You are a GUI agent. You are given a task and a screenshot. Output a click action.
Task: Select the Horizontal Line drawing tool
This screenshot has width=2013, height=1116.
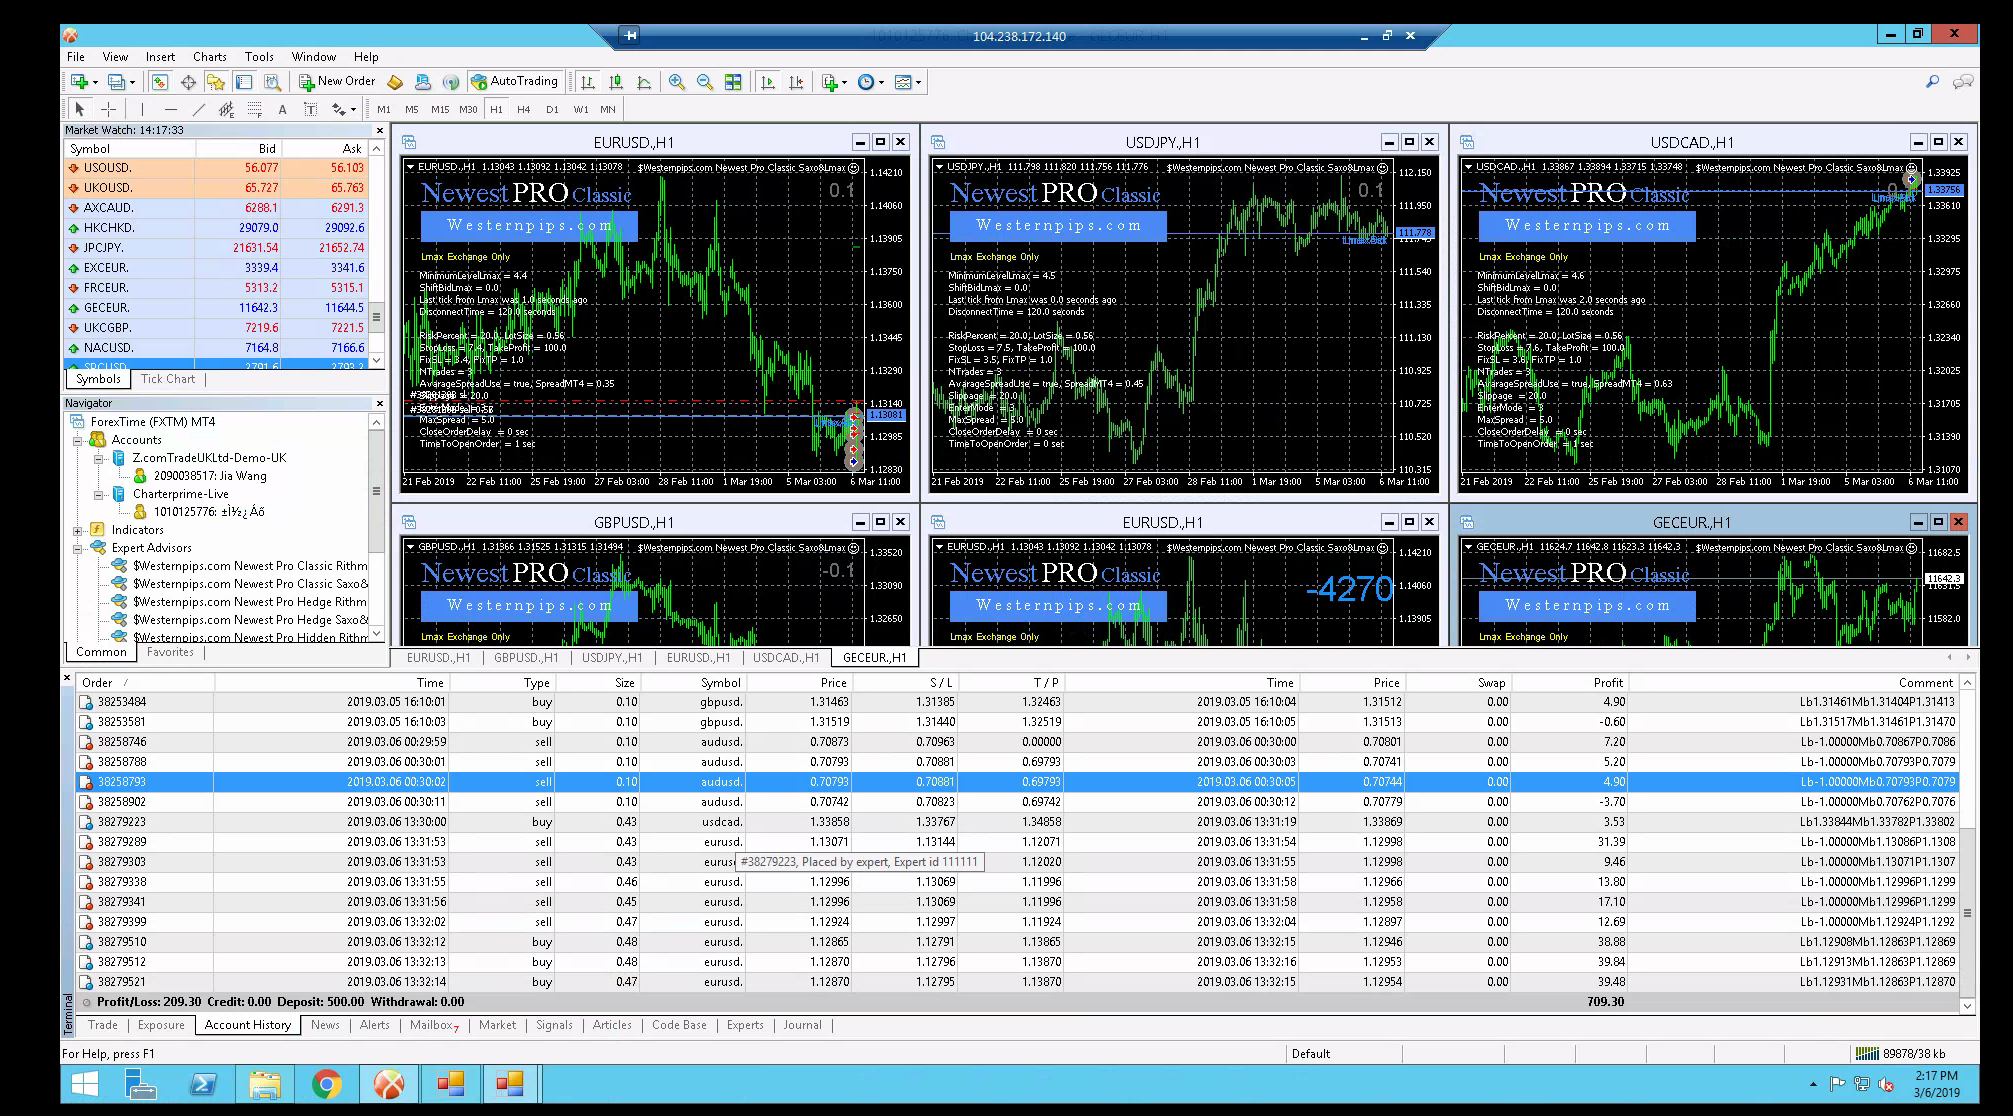click(x=171, y=109)
